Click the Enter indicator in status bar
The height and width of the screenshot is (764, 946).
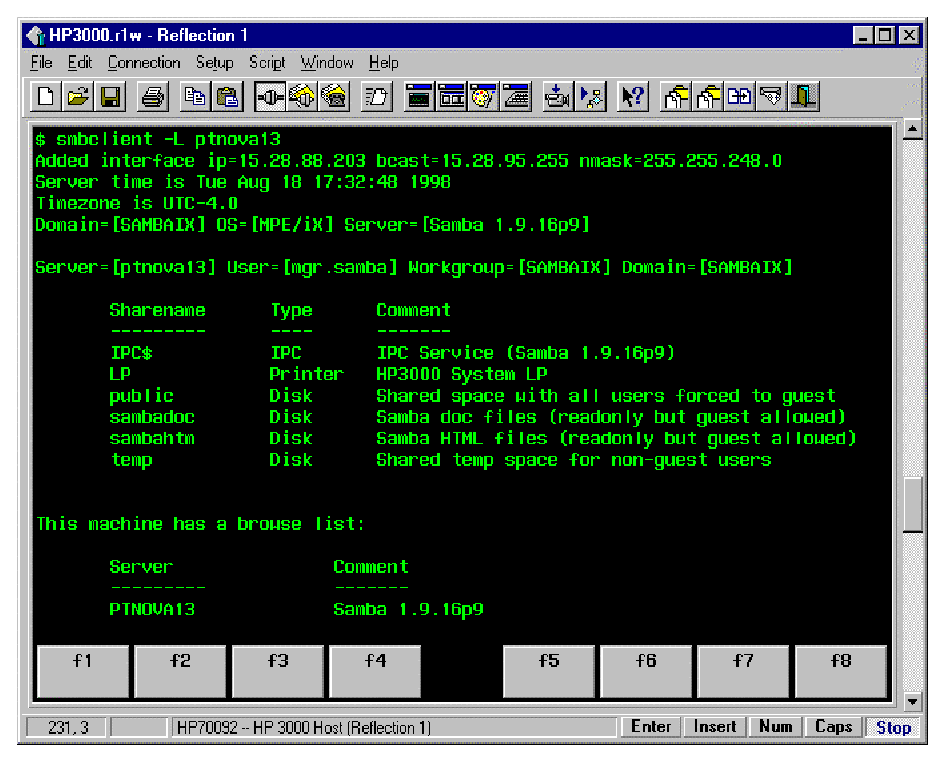tap(651, 727)
